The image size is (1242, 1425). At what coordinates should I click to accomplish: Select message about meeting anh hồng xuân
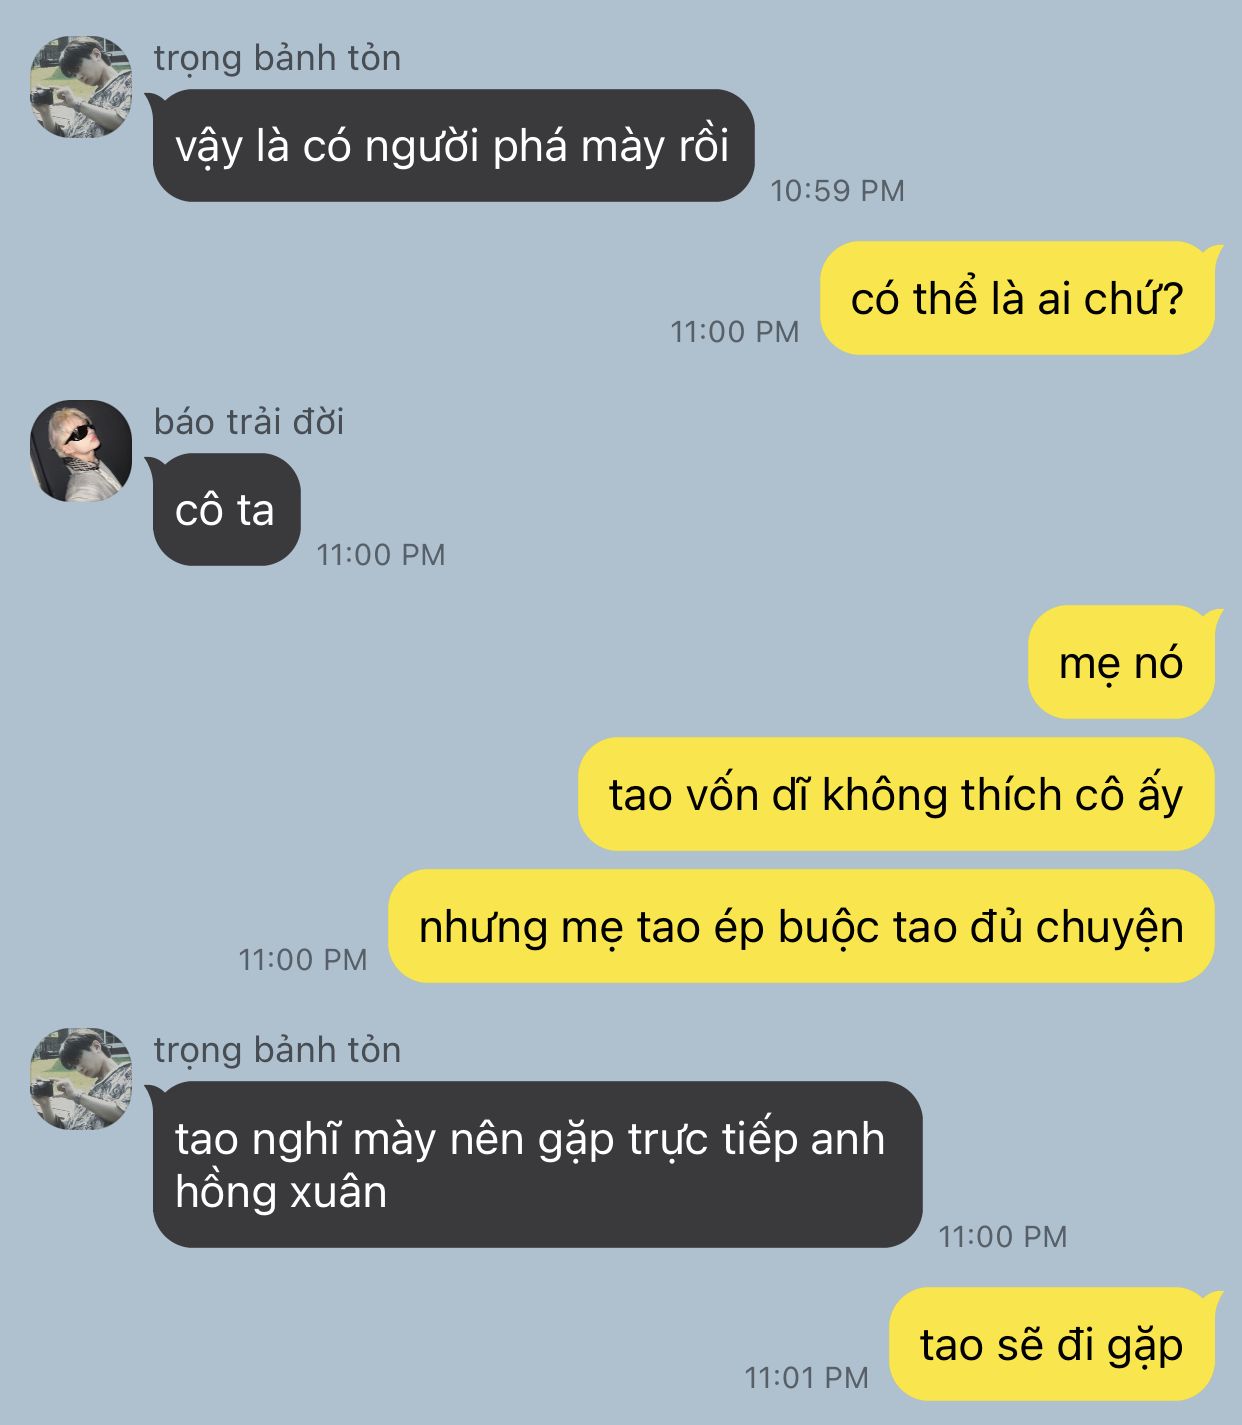click(x=537, y=1165)
